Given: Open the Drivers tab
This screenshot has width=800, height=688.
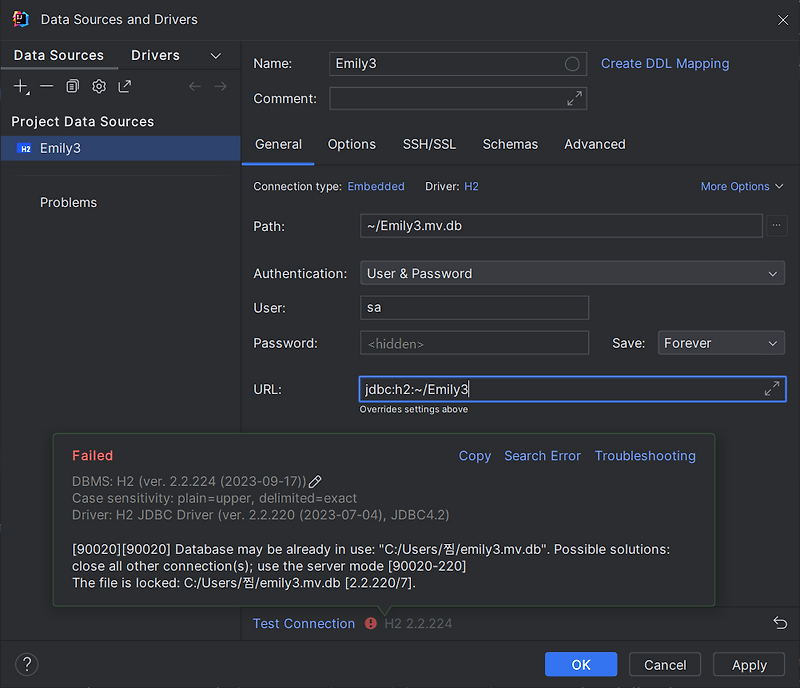Looking at the screenshot, I should (x=155, y=55).
